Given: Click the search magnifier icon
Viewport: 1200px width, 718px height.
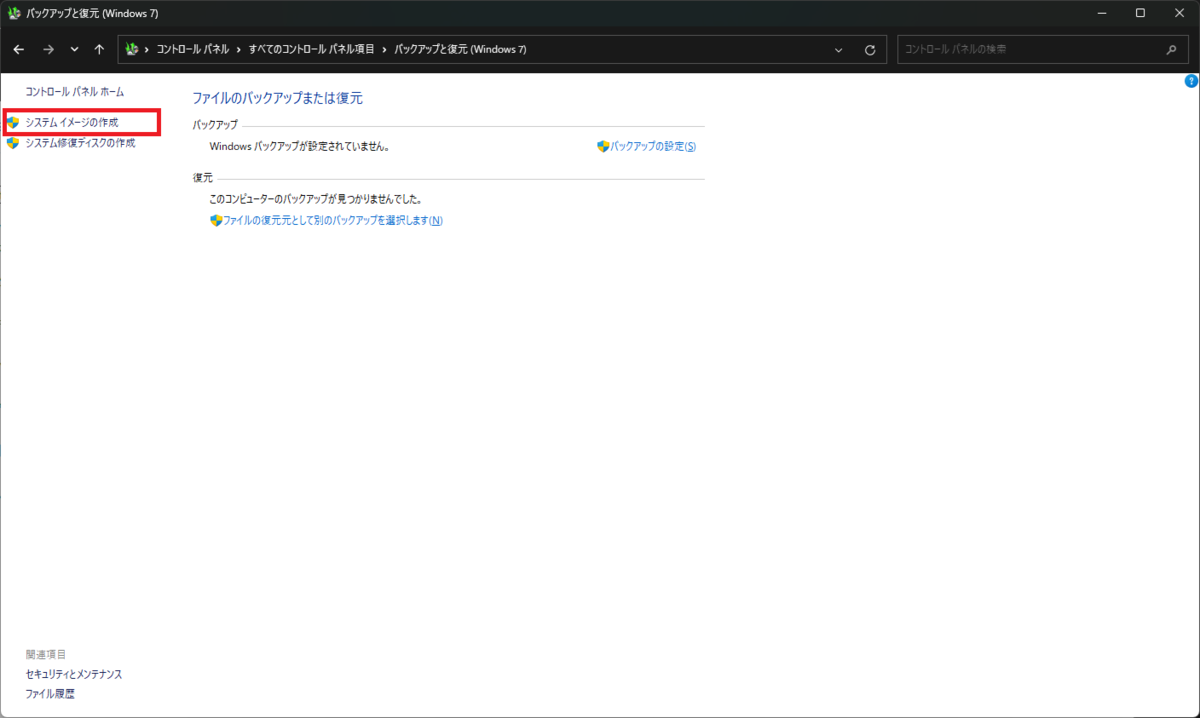Looking at the screenshot, I should [1171, 49].
